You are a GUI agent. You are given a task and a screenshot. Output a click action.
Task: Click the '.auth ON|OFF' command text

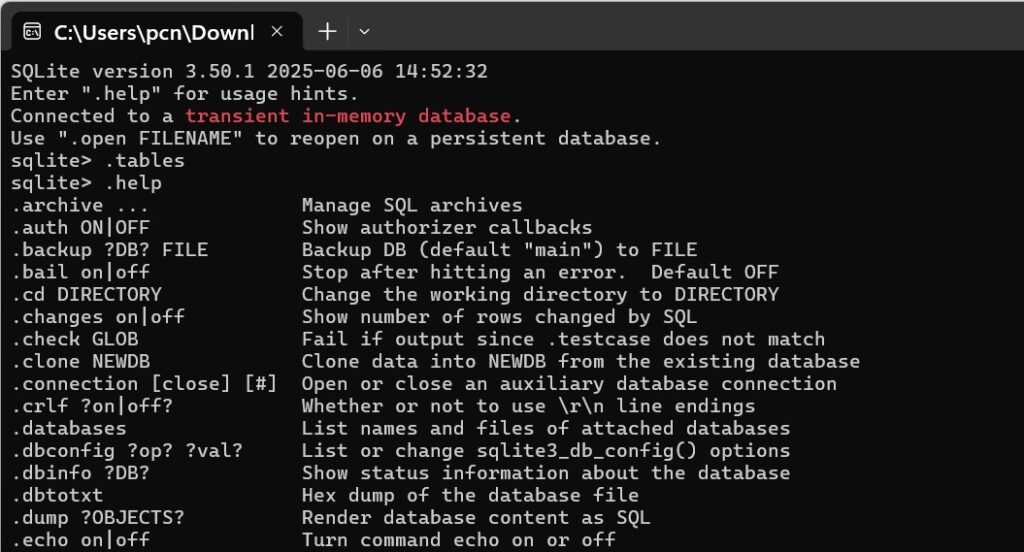(x=80, y=228)
